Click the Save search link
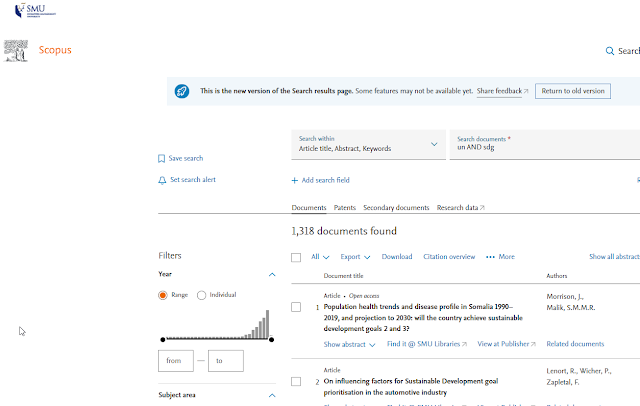 [x=186, y=158]
